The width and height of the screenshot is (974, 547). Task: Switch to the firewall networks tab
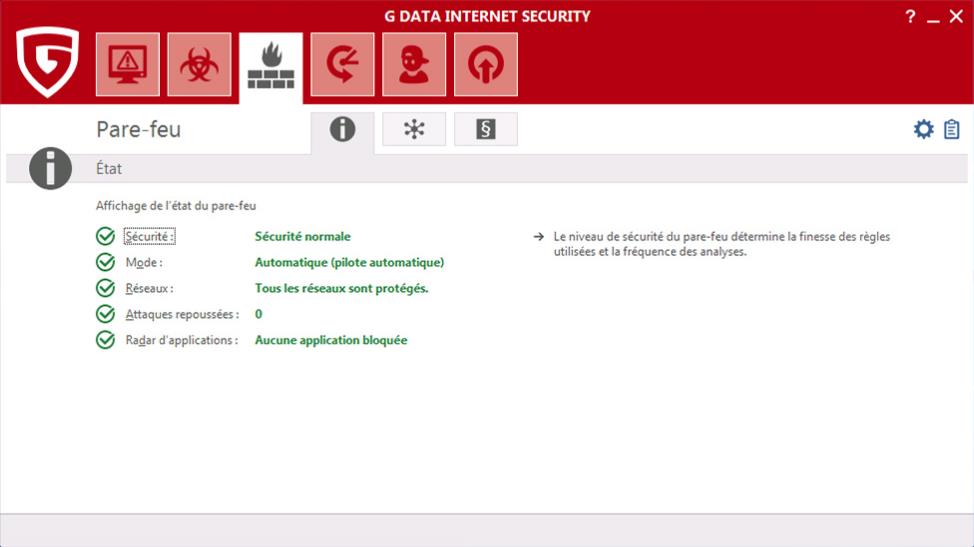(x=414, y=129)
